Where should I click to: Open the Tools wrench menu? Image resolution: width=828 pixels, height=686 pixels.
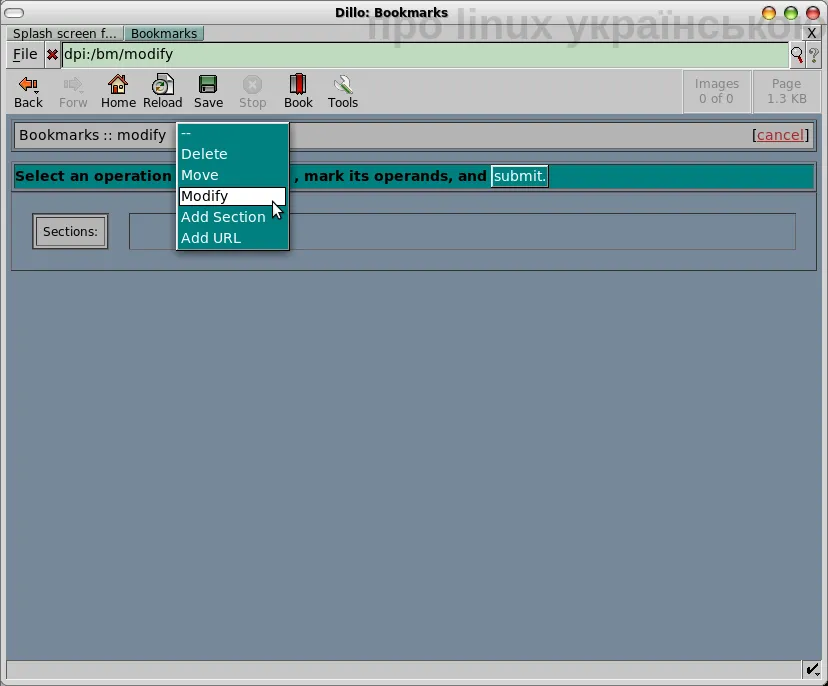point(343,92)
